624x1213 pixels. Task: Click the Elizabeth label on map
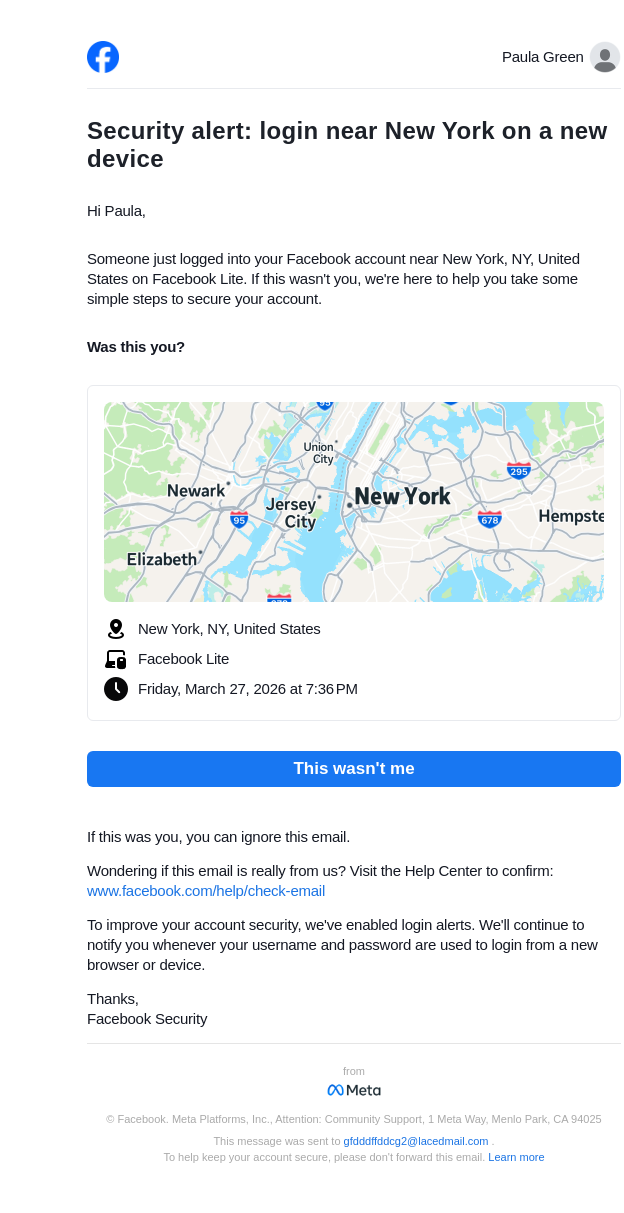click(162, 559)
